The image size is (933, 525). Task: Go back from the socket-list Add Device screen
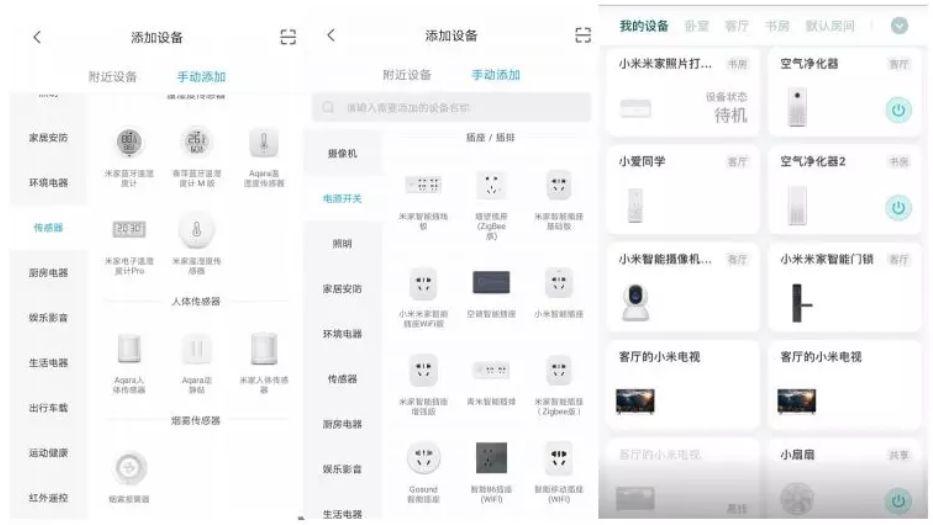331,35
